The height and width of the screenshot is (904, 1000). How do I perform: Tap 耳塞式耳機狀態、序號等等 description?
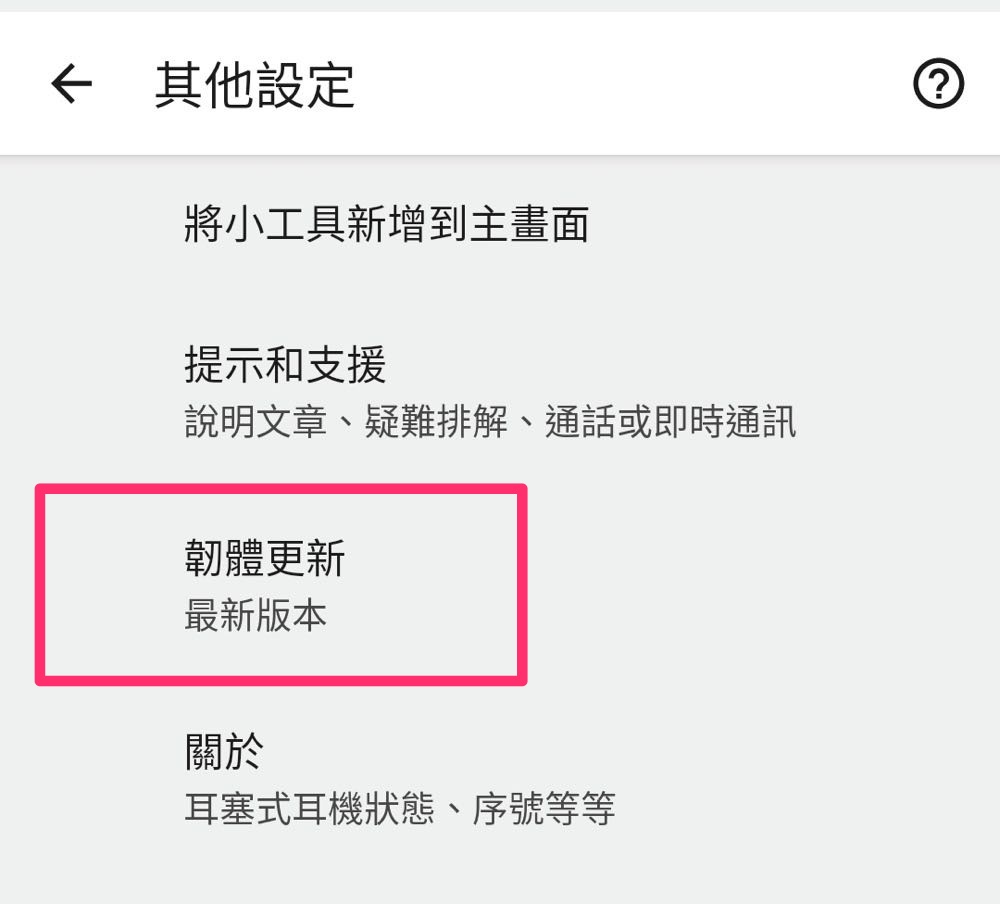[x=400, y=808]
